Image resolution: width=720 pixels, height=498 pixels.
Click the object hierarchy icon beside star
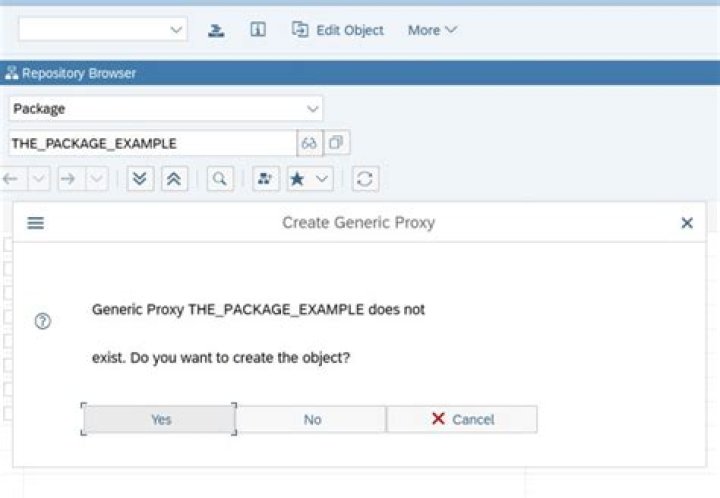[265, 179]
